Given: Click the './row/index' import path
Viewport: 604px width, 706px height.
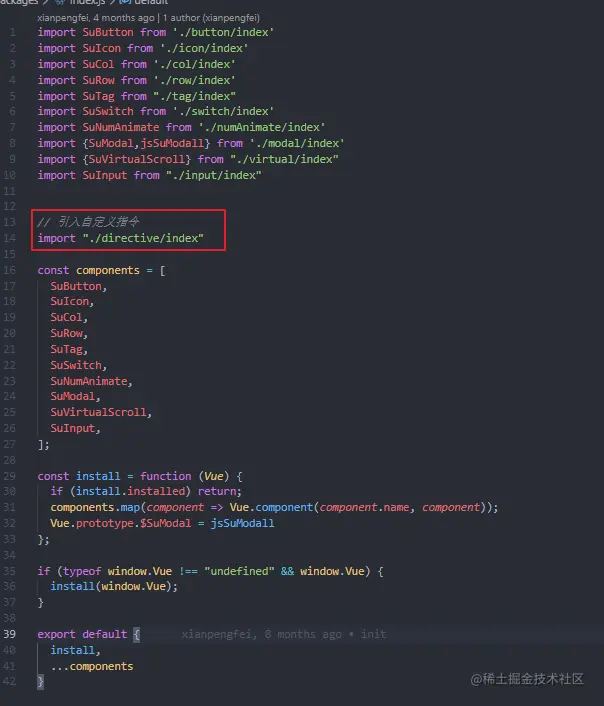Looking at the screenshot, I should 195,80.
